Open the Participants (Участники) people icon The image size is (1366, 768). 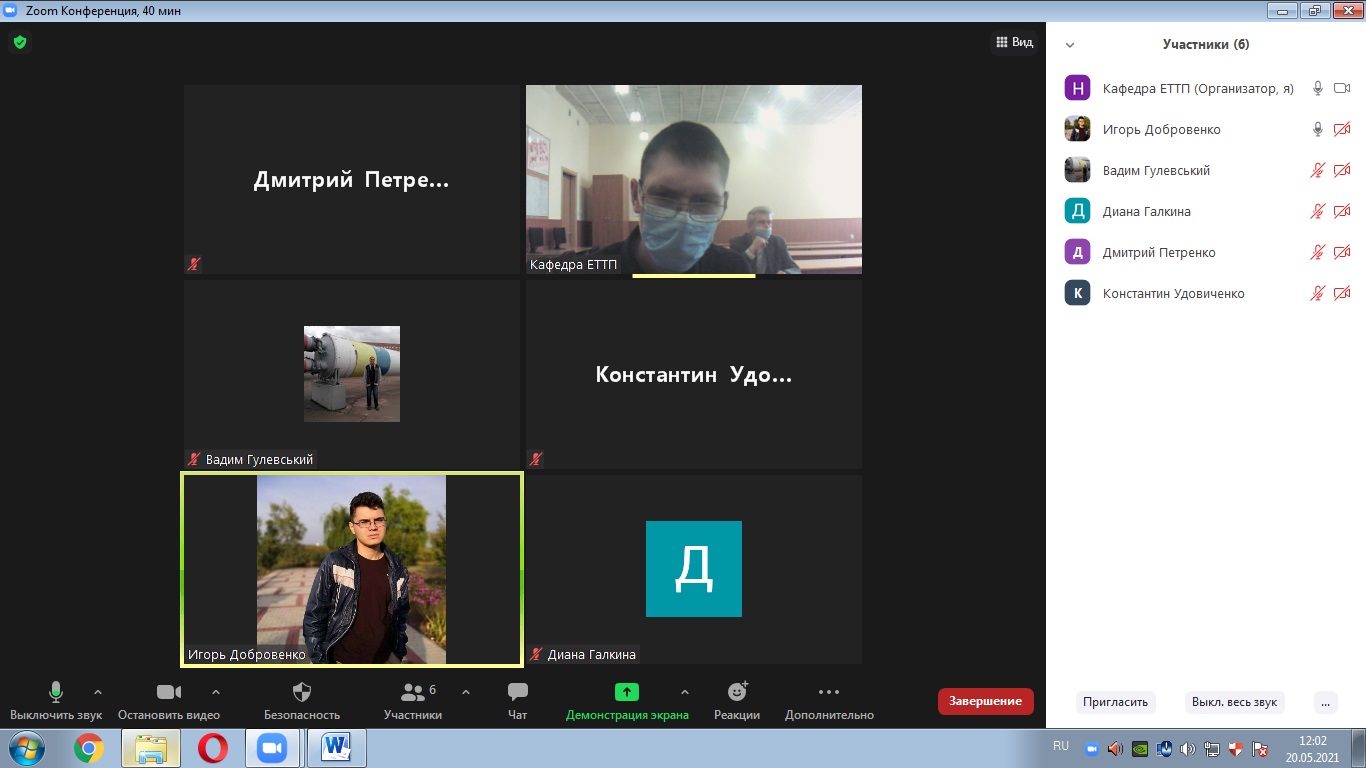click(412, 692)
